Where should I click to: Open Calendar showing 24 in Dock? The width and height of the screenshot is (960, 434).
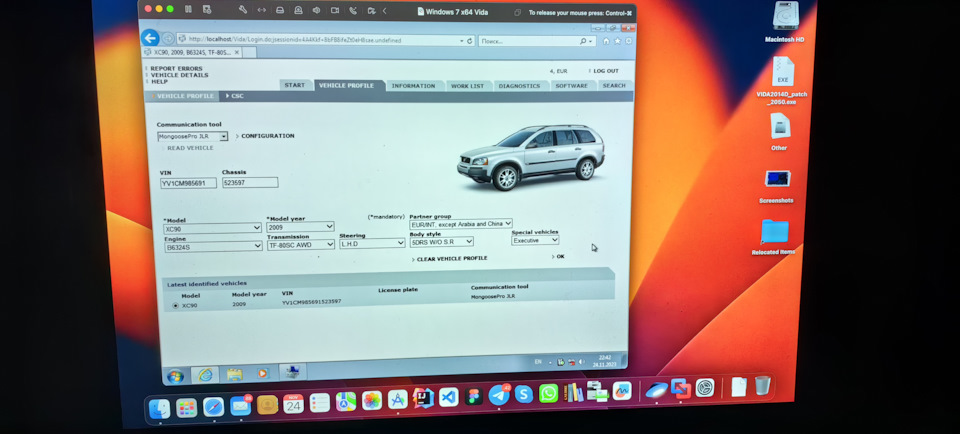[x=293, y=404]
